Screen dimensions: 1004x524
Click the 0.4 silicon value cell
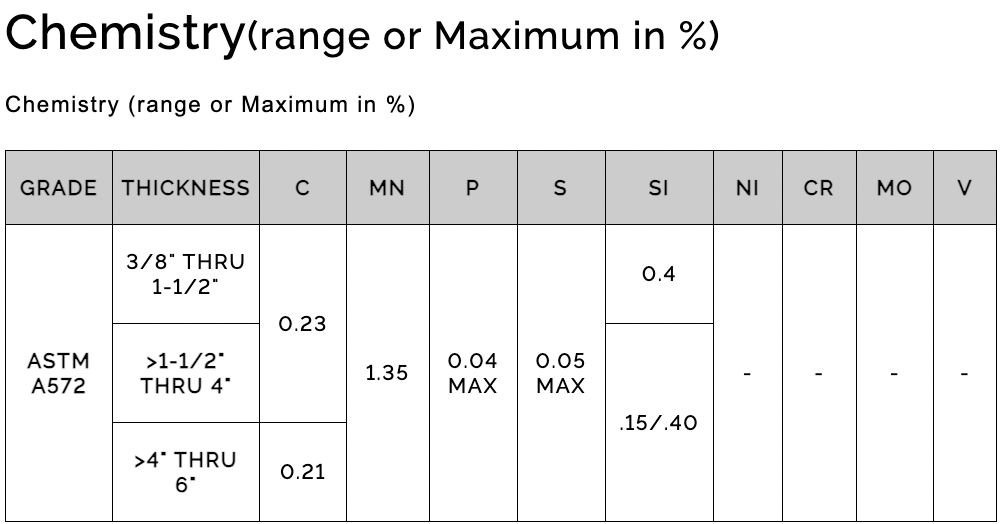point(659,273)
